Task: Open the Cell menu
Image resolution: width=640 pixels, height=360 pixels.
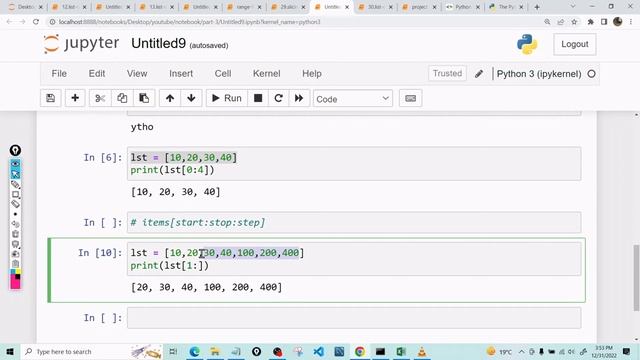Action: [x=223, y=73]
